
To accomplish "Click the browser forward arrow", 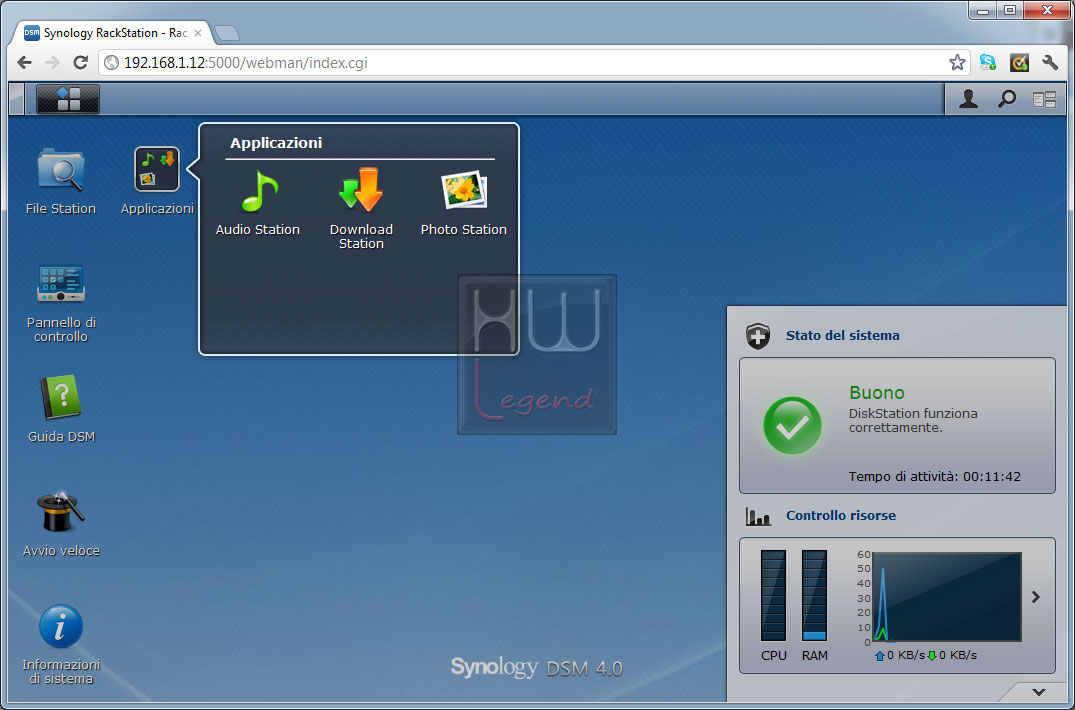I will coord(52,62).
